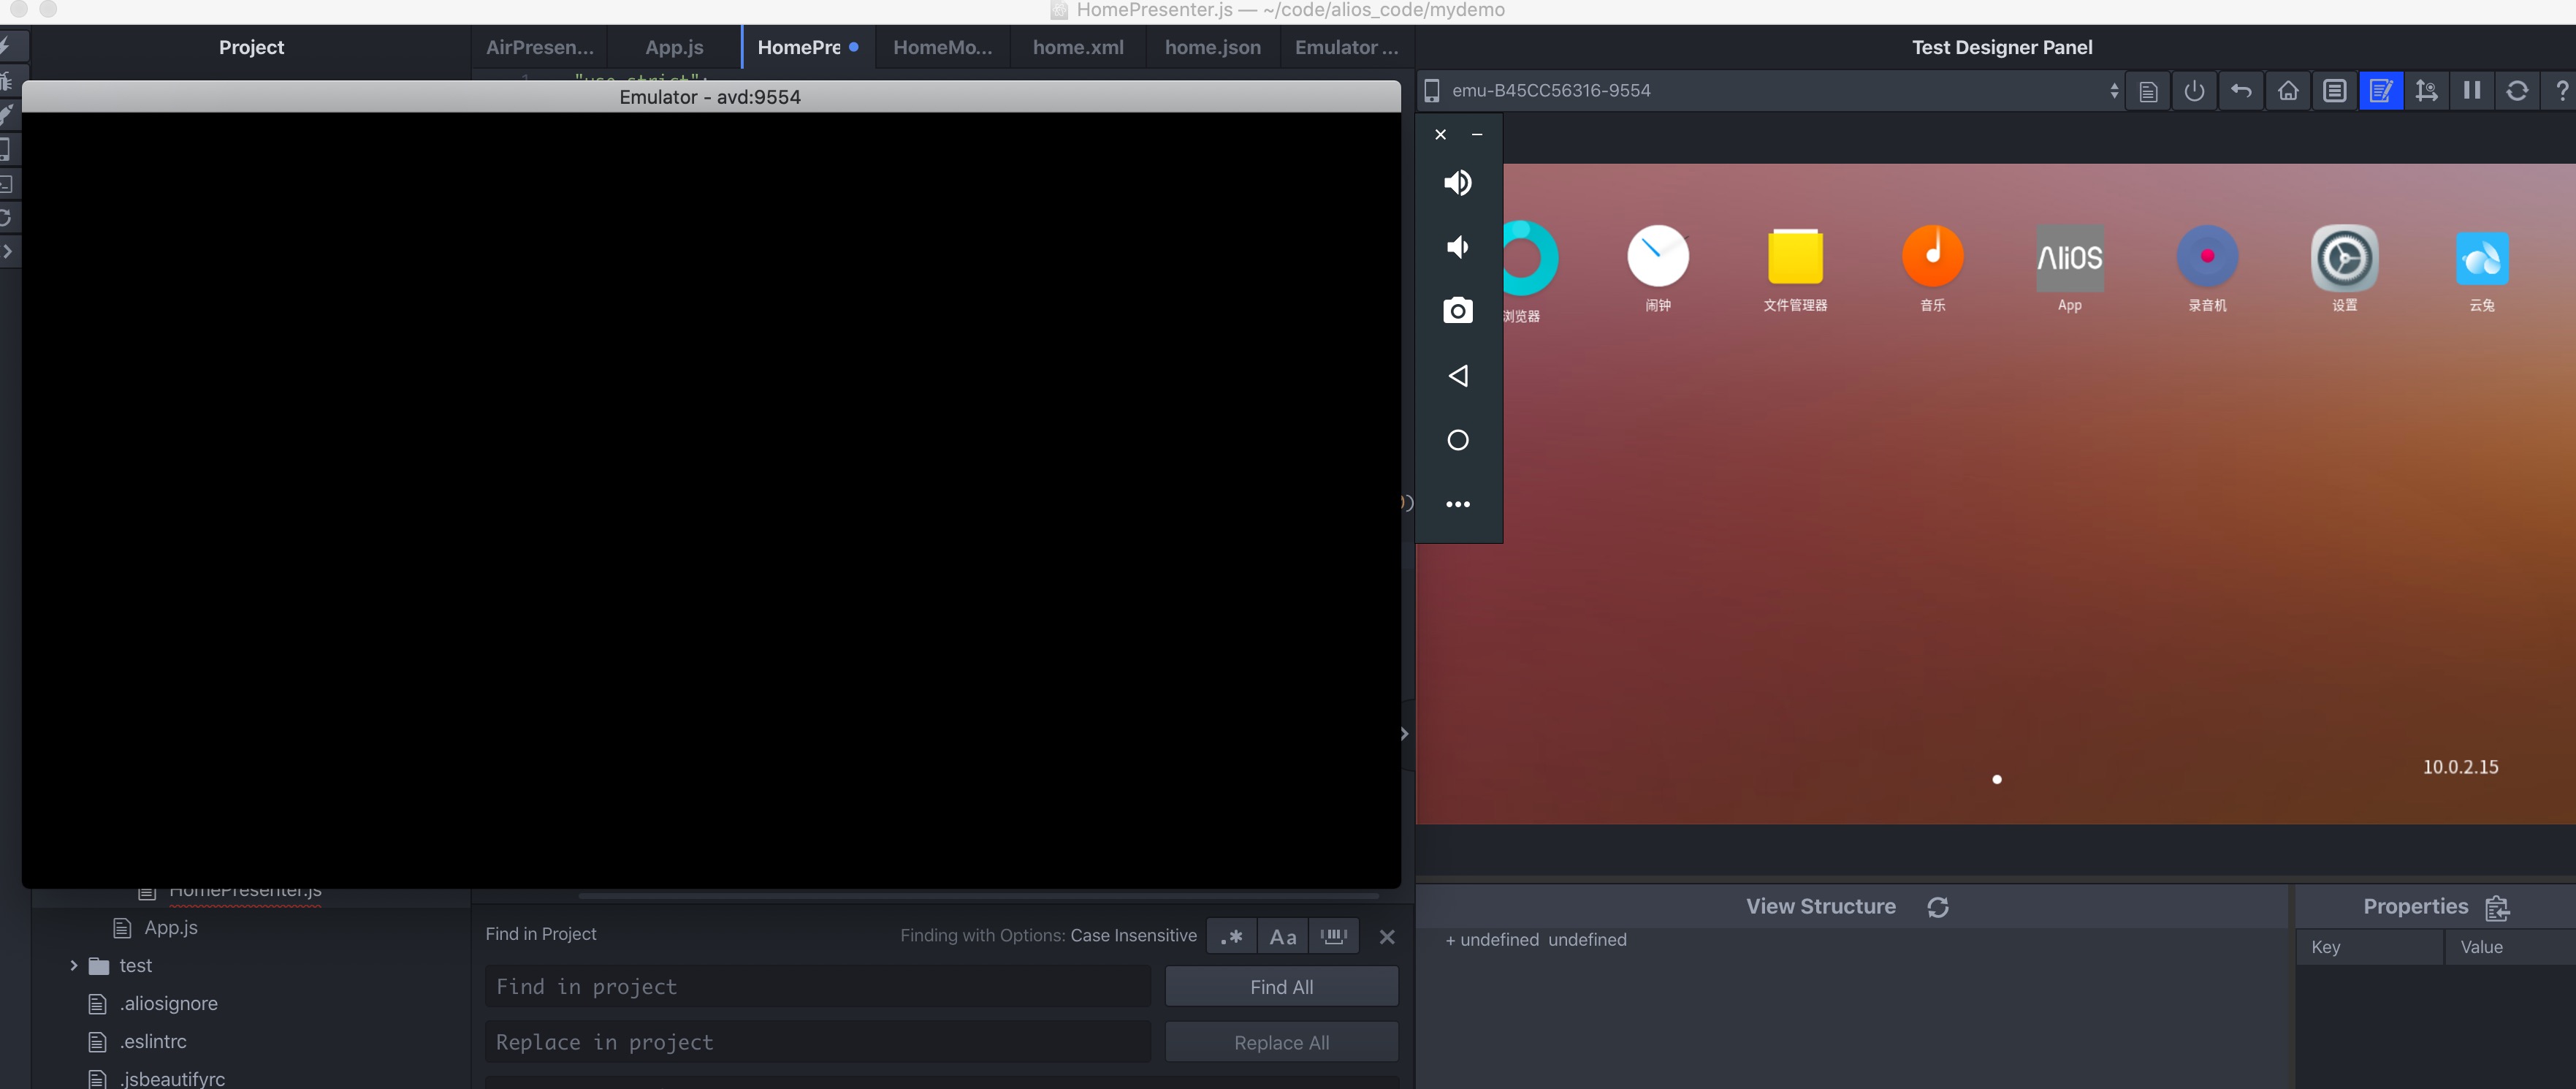Click the chevron on Test Designer panel's left edge

click(x=1405, y=734)
